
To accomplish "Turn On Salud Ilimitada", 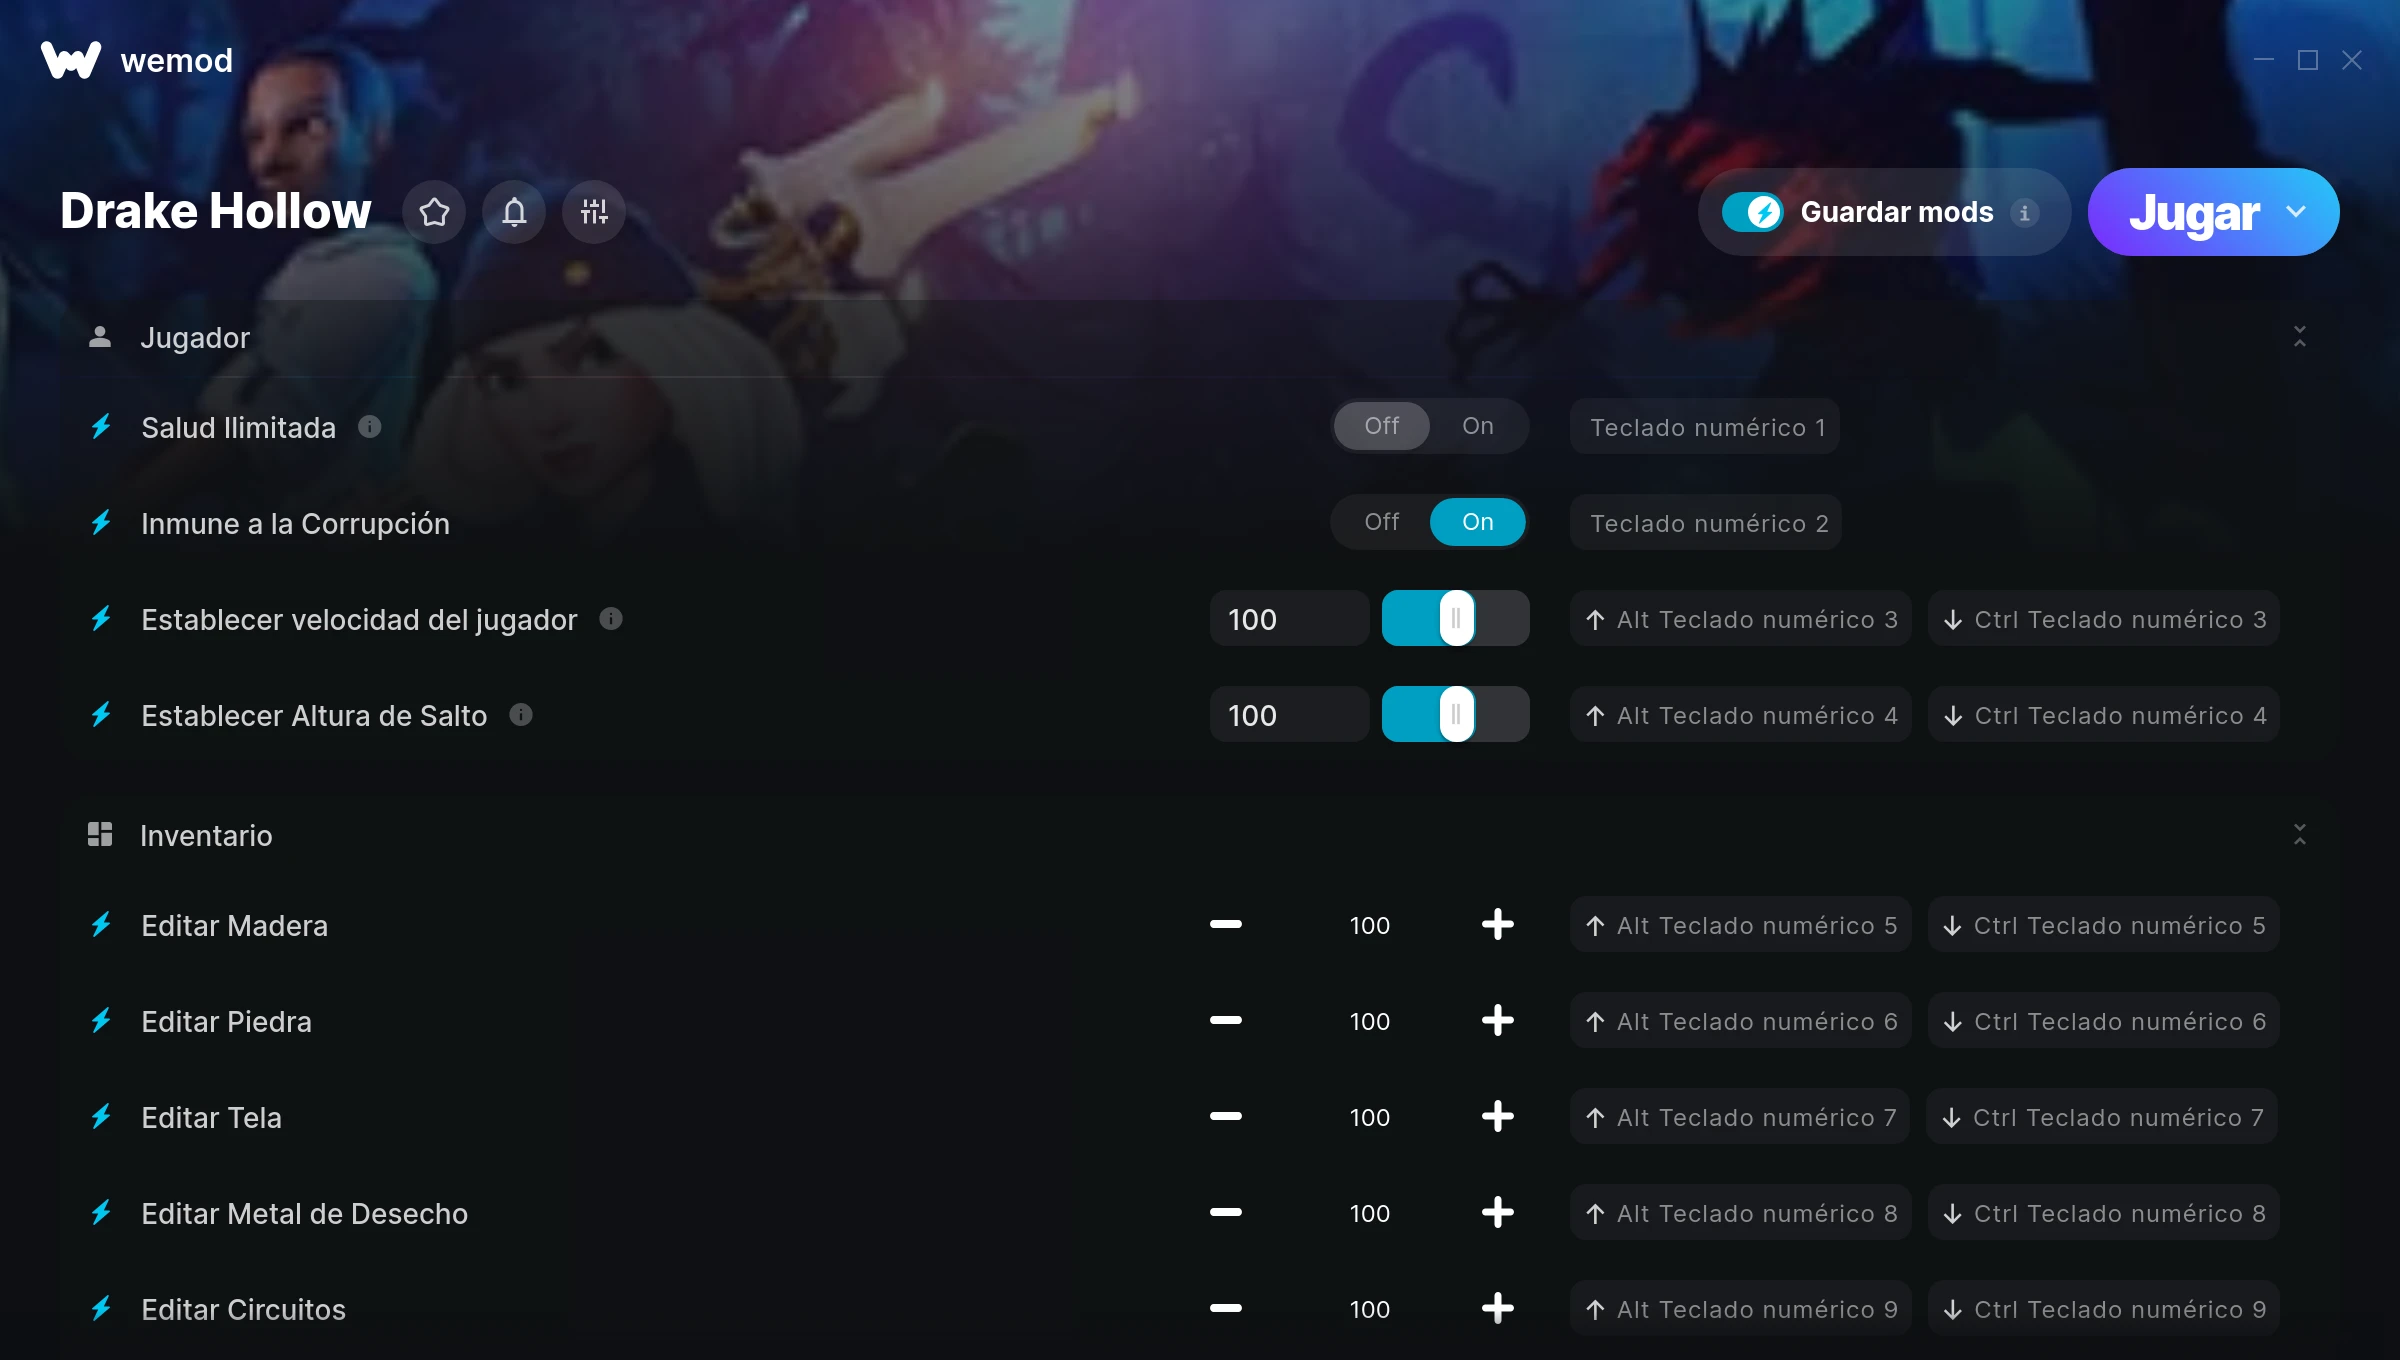I will click(x=1478, y=426).
